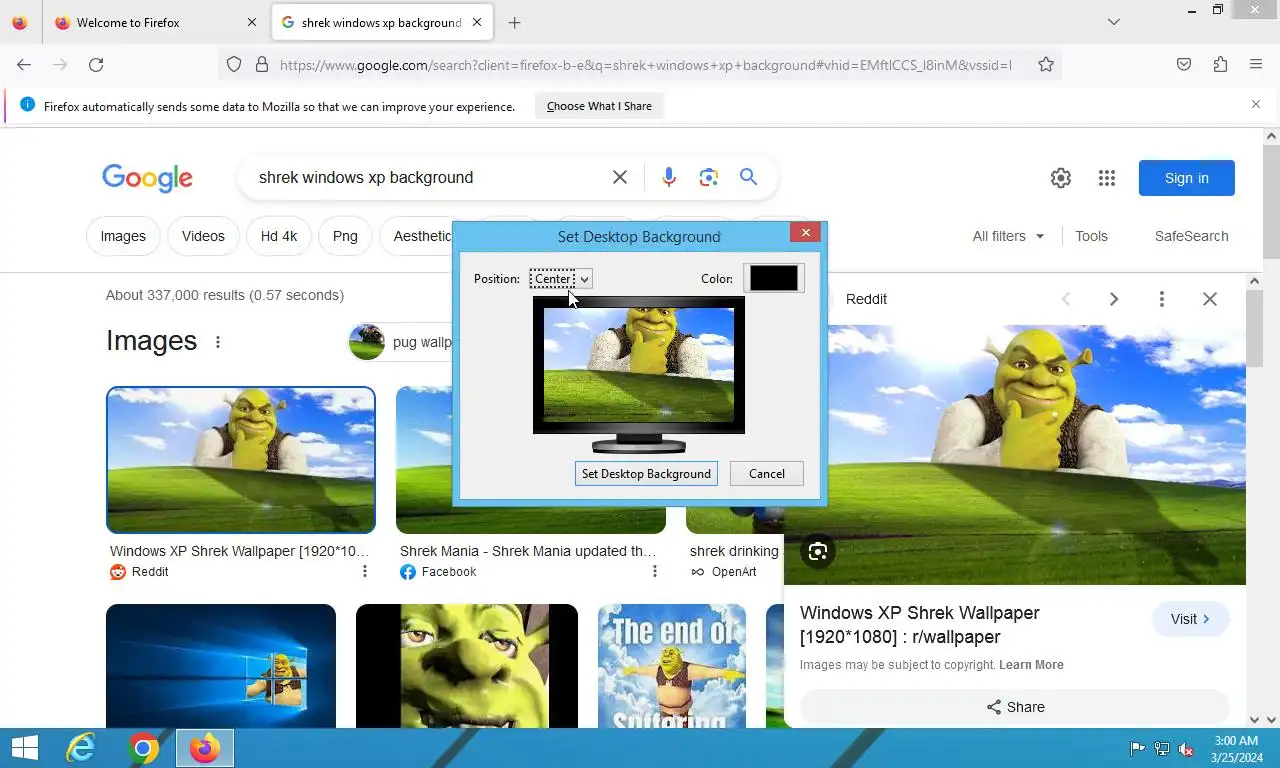Close the Set Desktop Background dialog with red X
This screenshot has width=1280, height=768.
click(805, 232)
